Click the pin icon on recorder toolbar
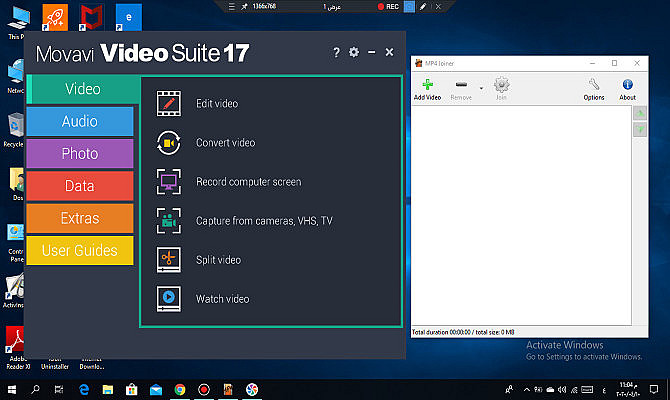Screen dimensions: 670x400 coord(244,6)
